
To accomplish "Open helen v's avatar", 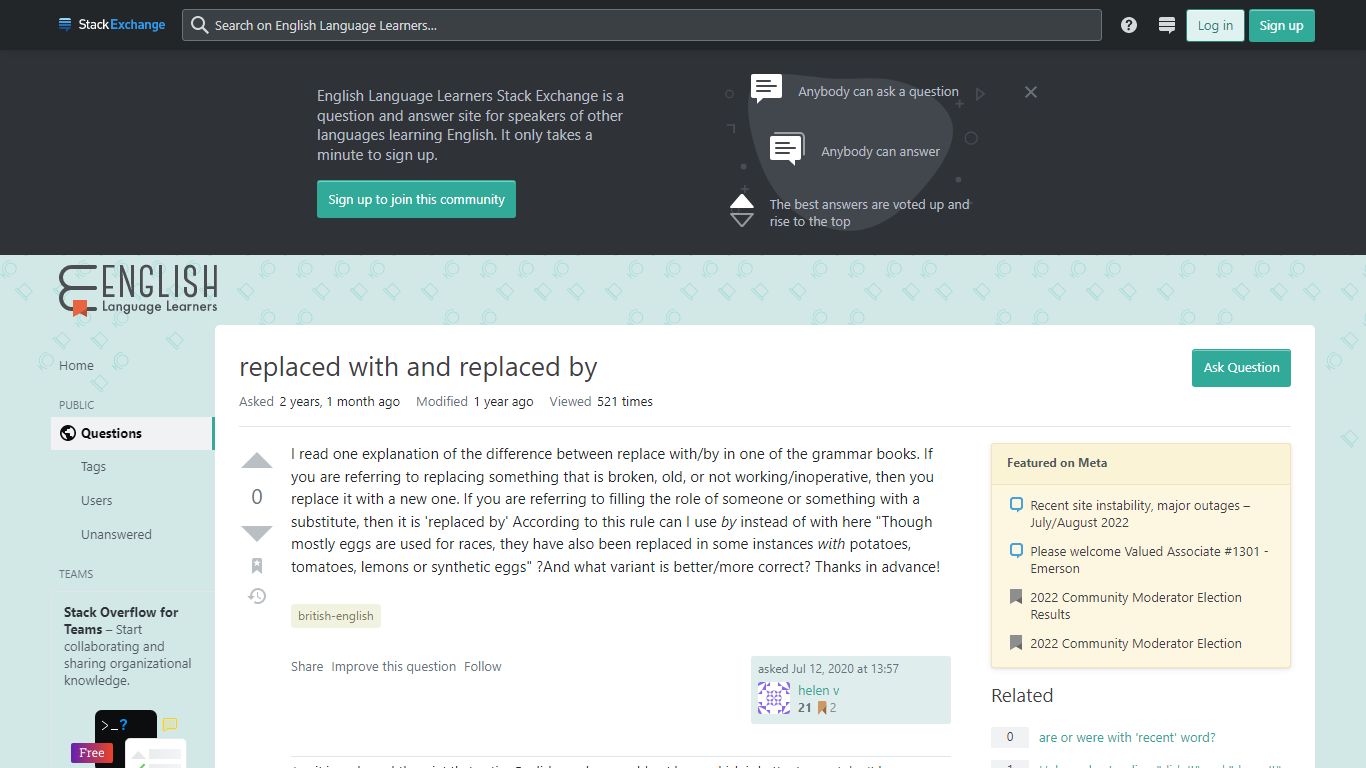I will coord(774,698).
